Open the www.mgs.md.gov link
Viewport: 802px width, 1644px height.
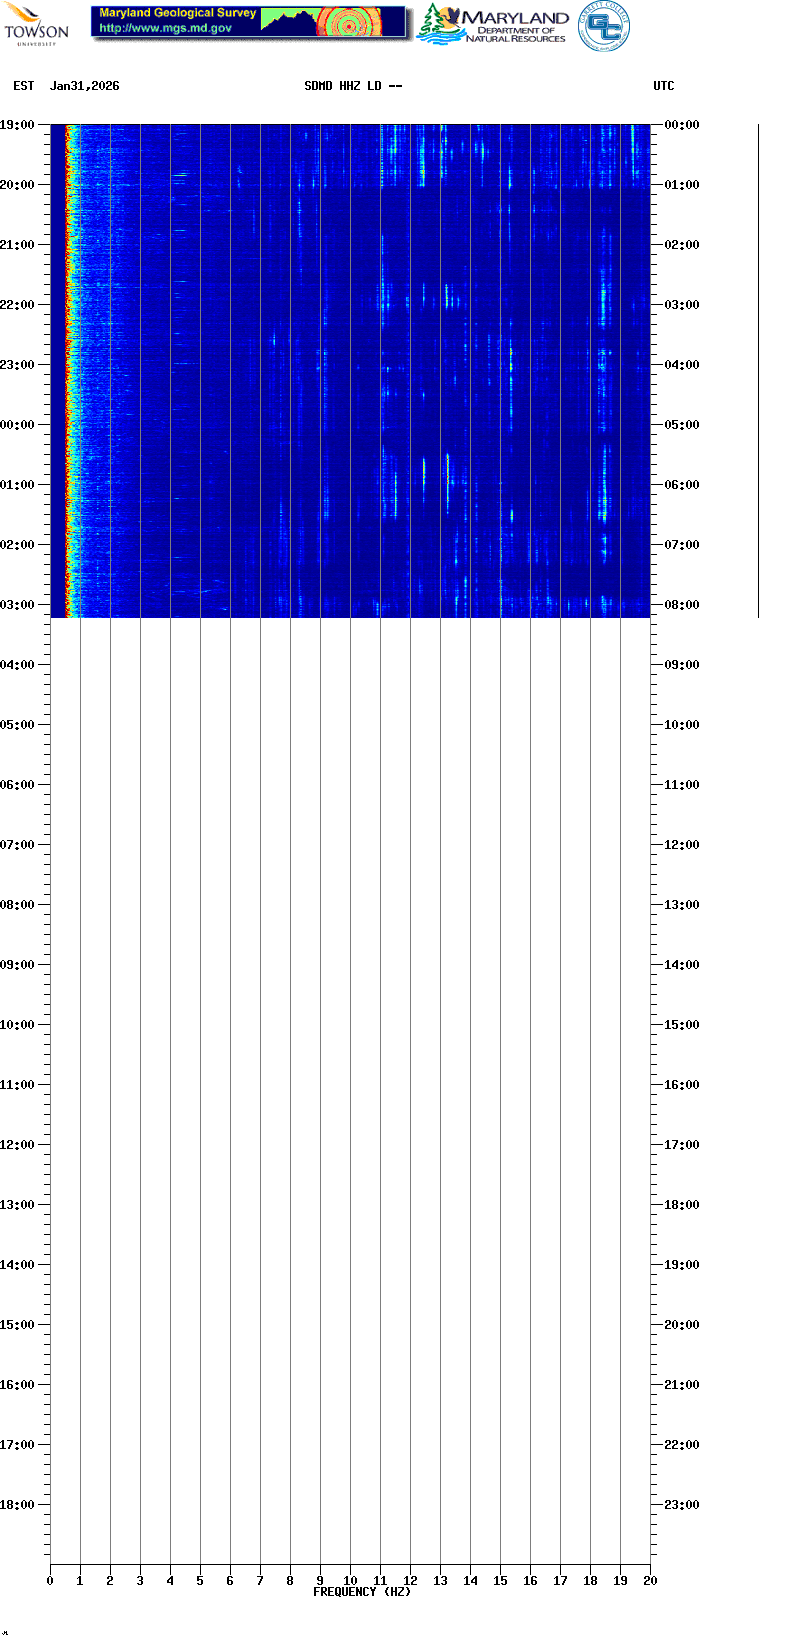(165, 28)
